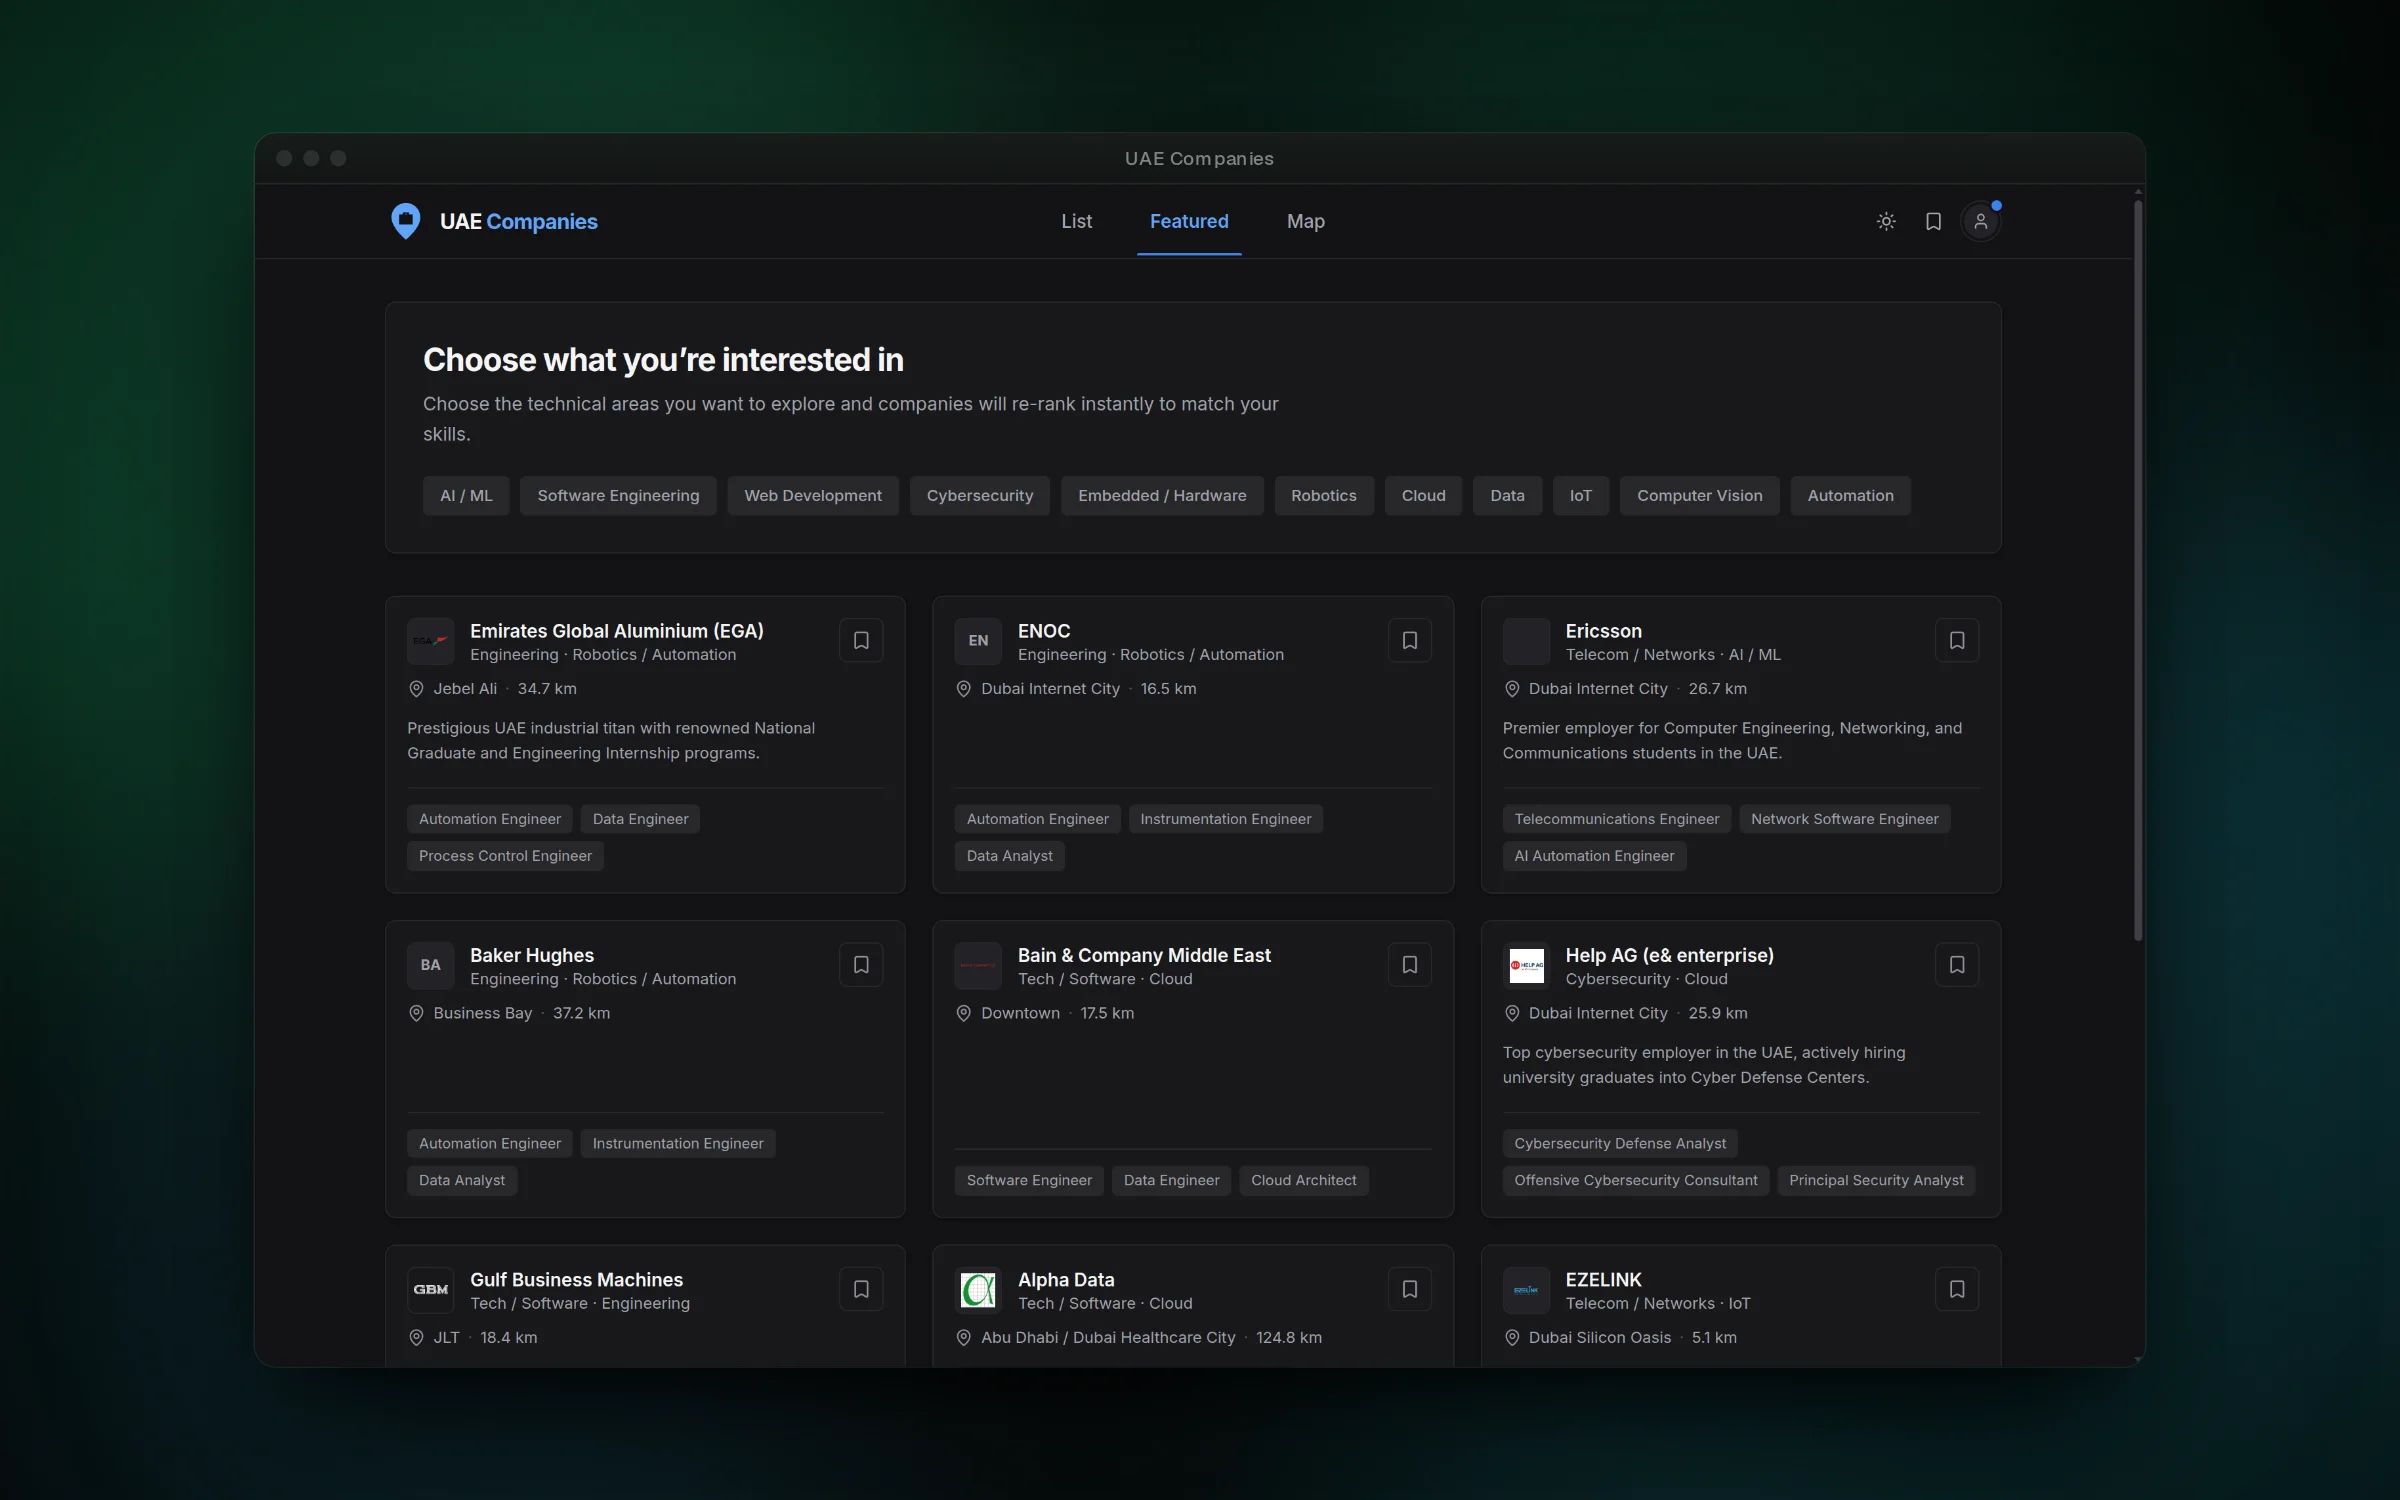Click the Ericsson description text
This screenshot has height=1500, width=2400.
[1732, 741]
